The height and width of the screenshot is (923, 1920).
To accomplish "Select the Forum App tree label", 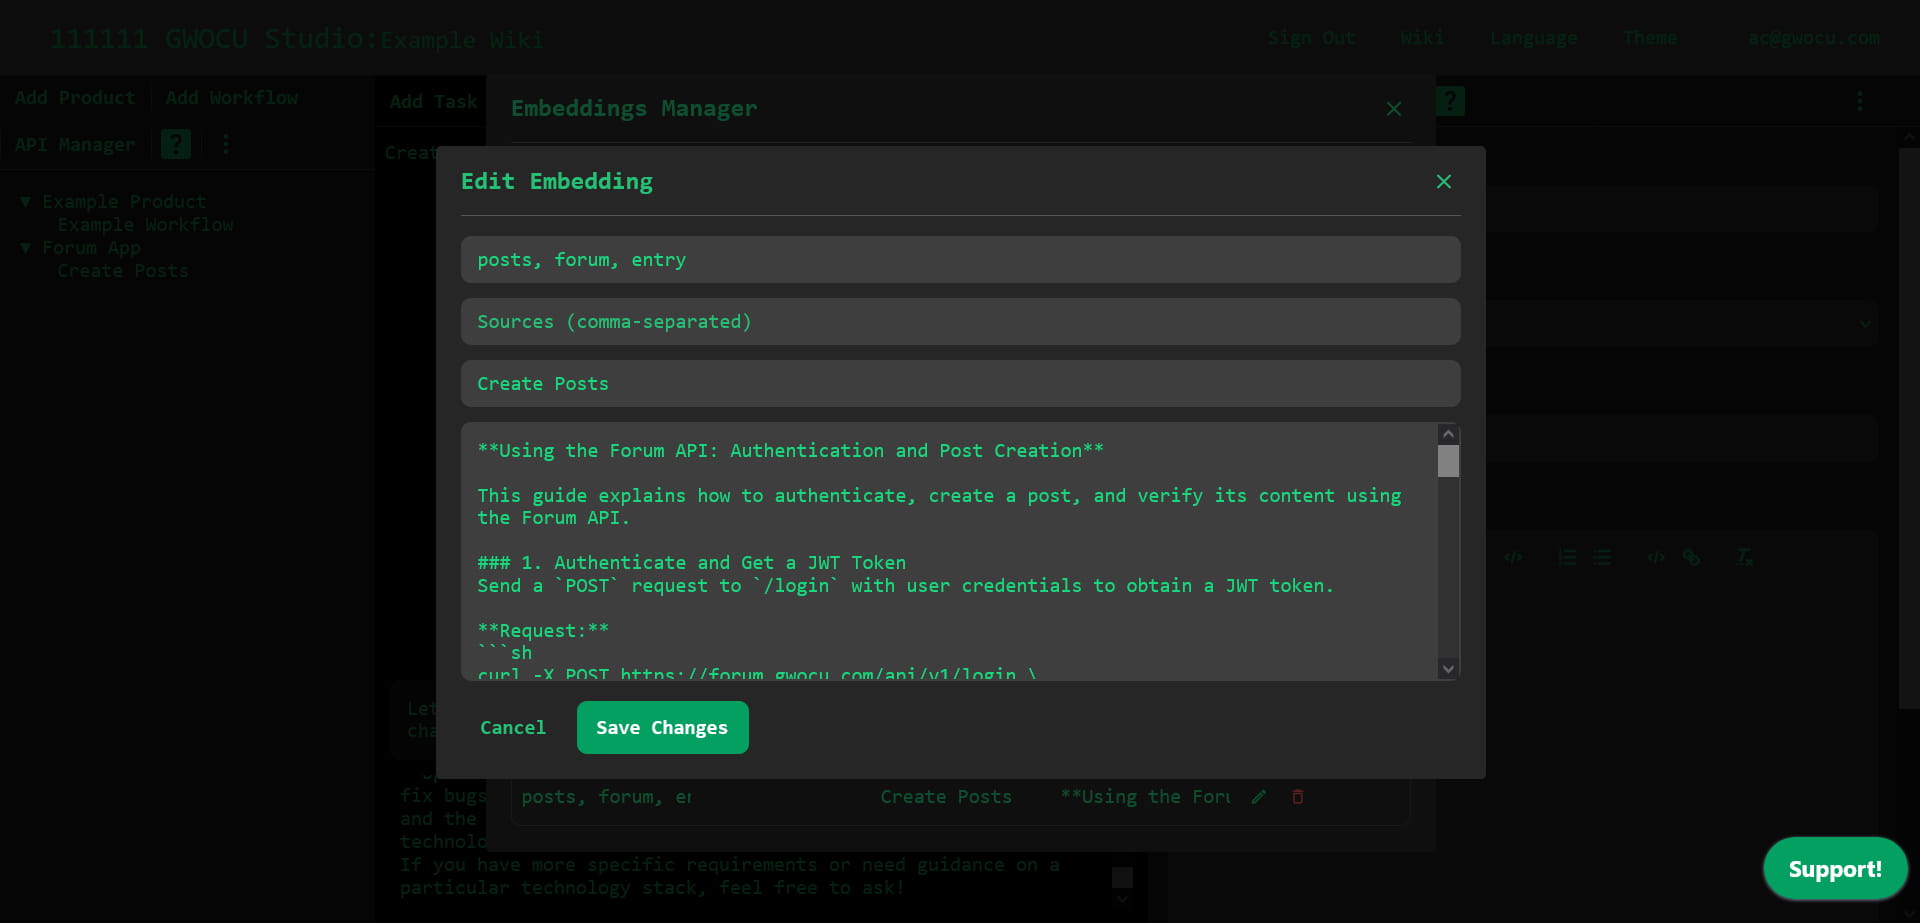I will pos(91,248).
